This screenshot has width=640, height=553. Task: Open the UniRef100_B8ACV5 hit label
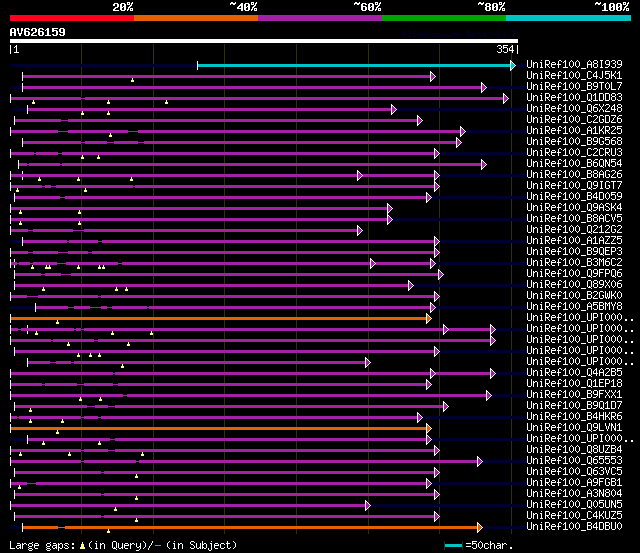574,219
